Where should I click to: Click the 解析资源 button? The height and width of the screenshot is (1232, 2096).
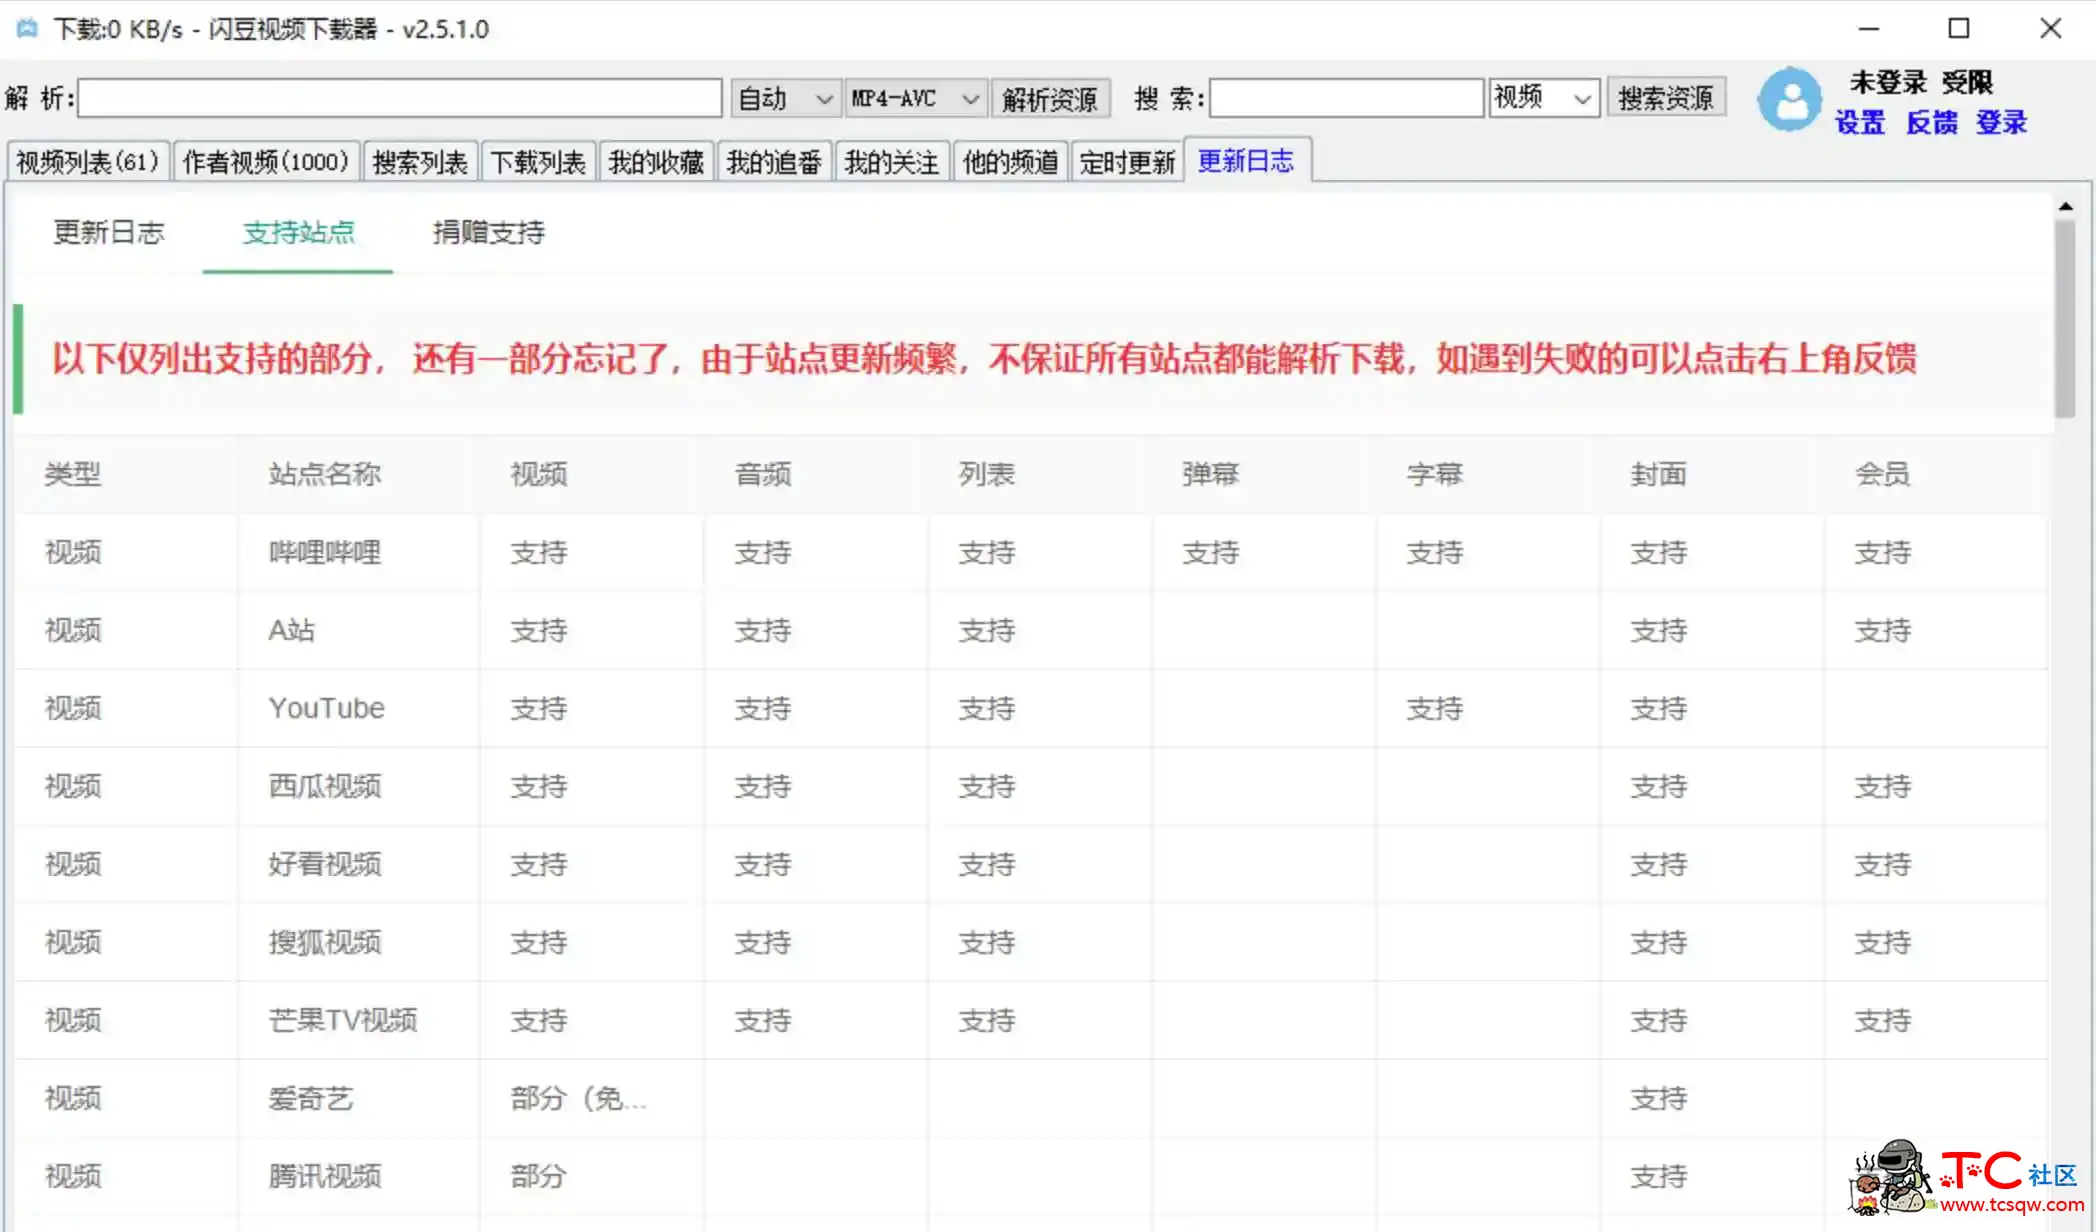point(1050,98)
